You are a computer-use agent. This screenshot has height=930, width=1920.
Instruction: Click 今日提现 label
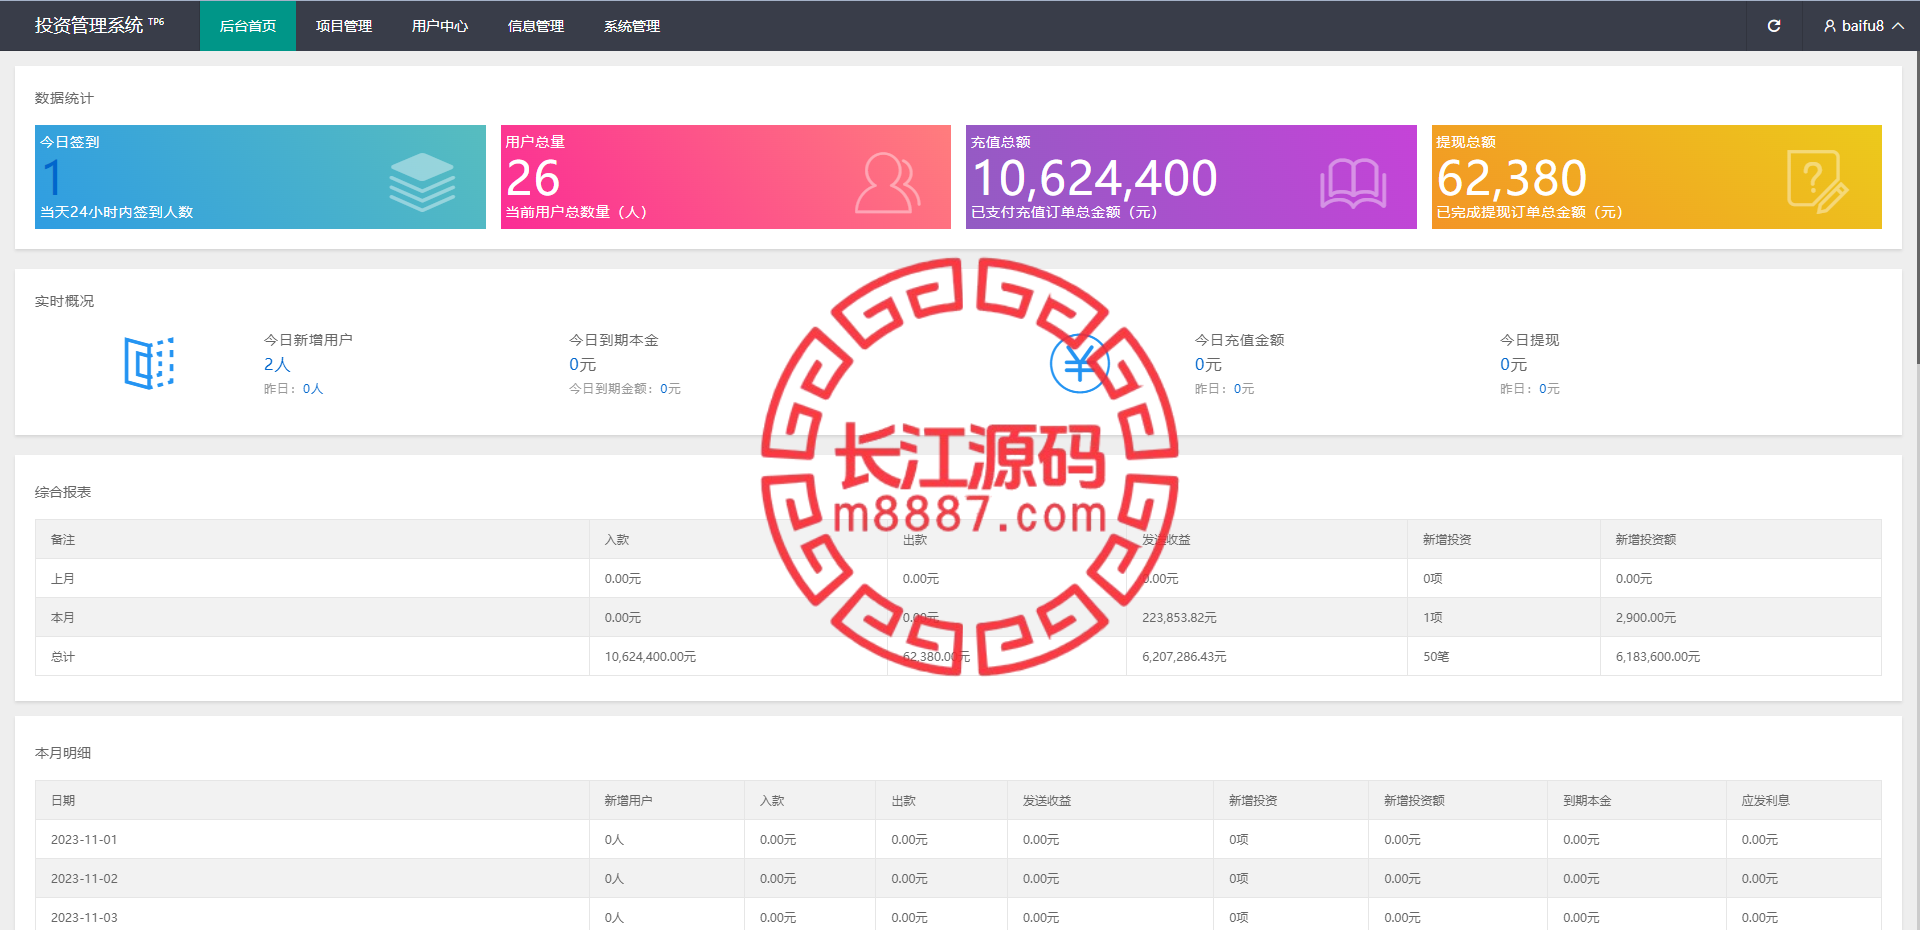[1530, 340]
